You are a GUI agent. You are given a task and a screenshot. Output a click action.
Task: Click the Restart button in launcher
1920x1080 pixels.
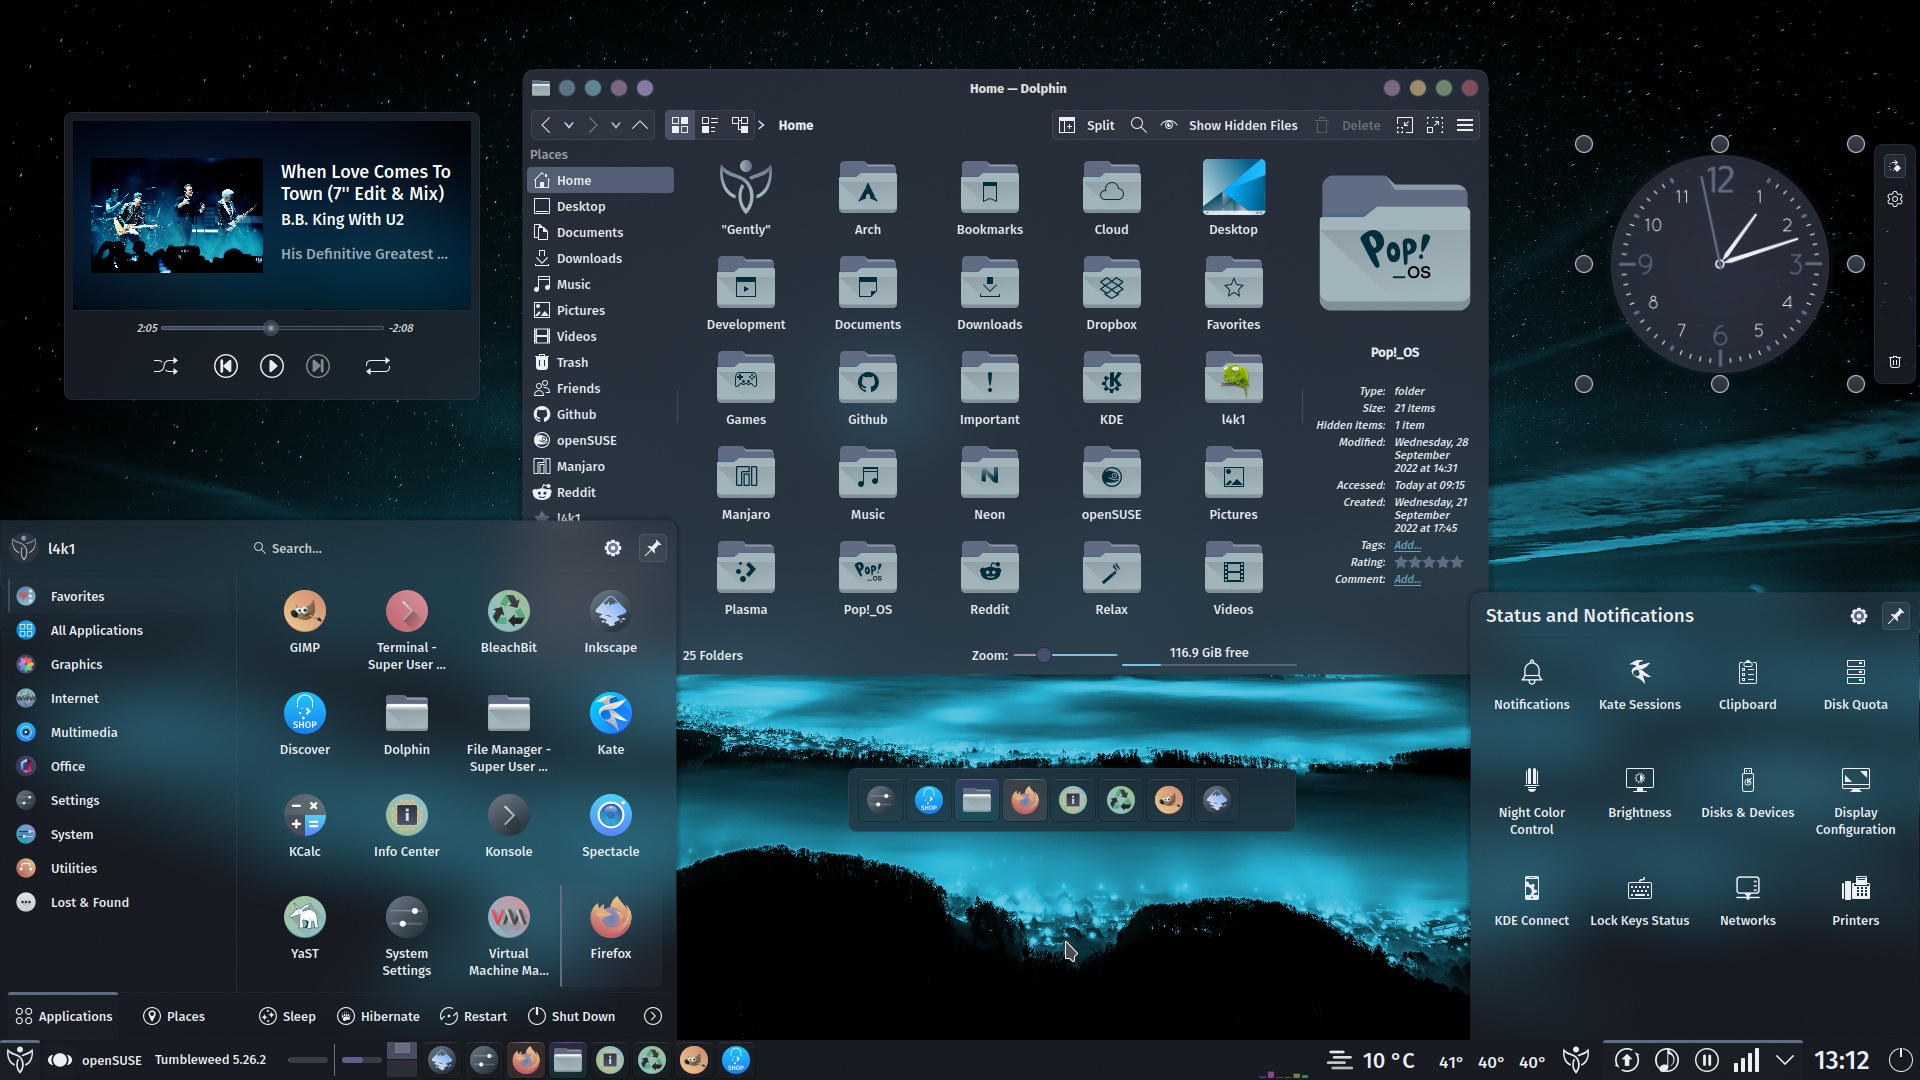point(473,1016)
